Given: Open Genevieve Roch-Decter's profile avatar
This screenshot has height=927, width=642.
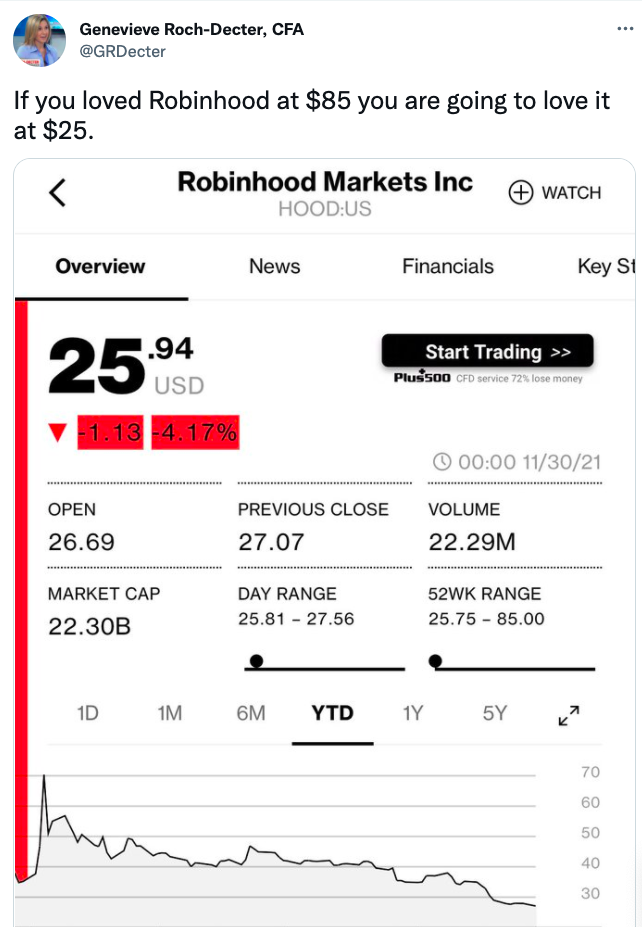Looking at the screenshot, I should [x=40, y=40].
